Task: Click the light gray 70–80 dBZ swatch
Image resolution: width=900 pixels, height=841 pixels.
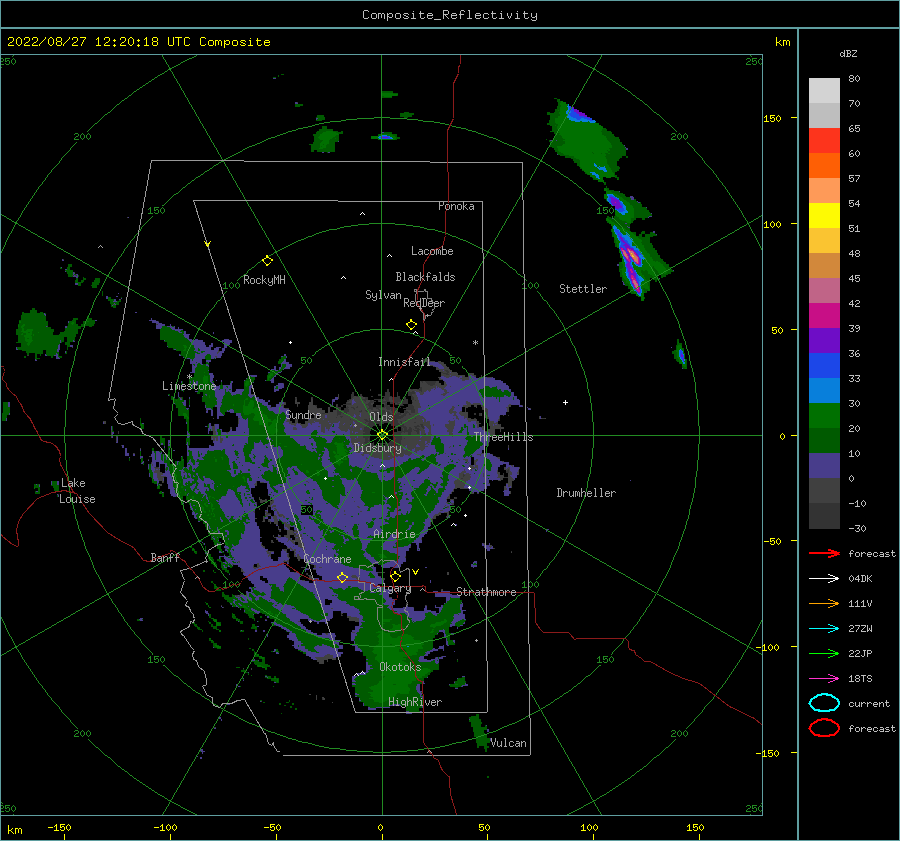Action: click(x=824, y=91)
